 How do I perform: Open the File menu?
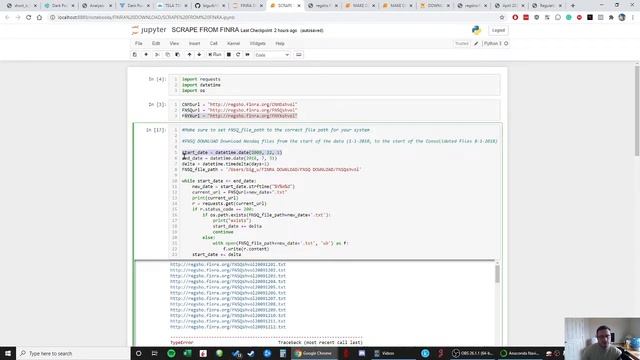[x=139, y=43]
